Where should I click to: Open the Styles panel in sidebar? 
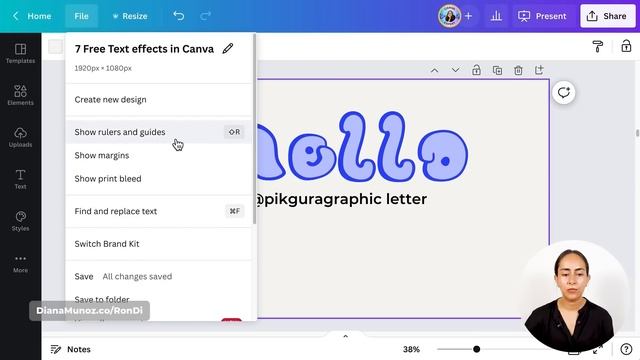[20, 221]
